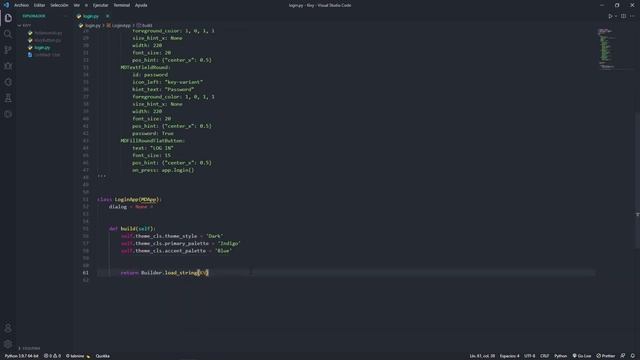The height and width of the screenshot is (360, 640).
Task: Click the Go Live status bar button
Action: [x=582, y=356]
